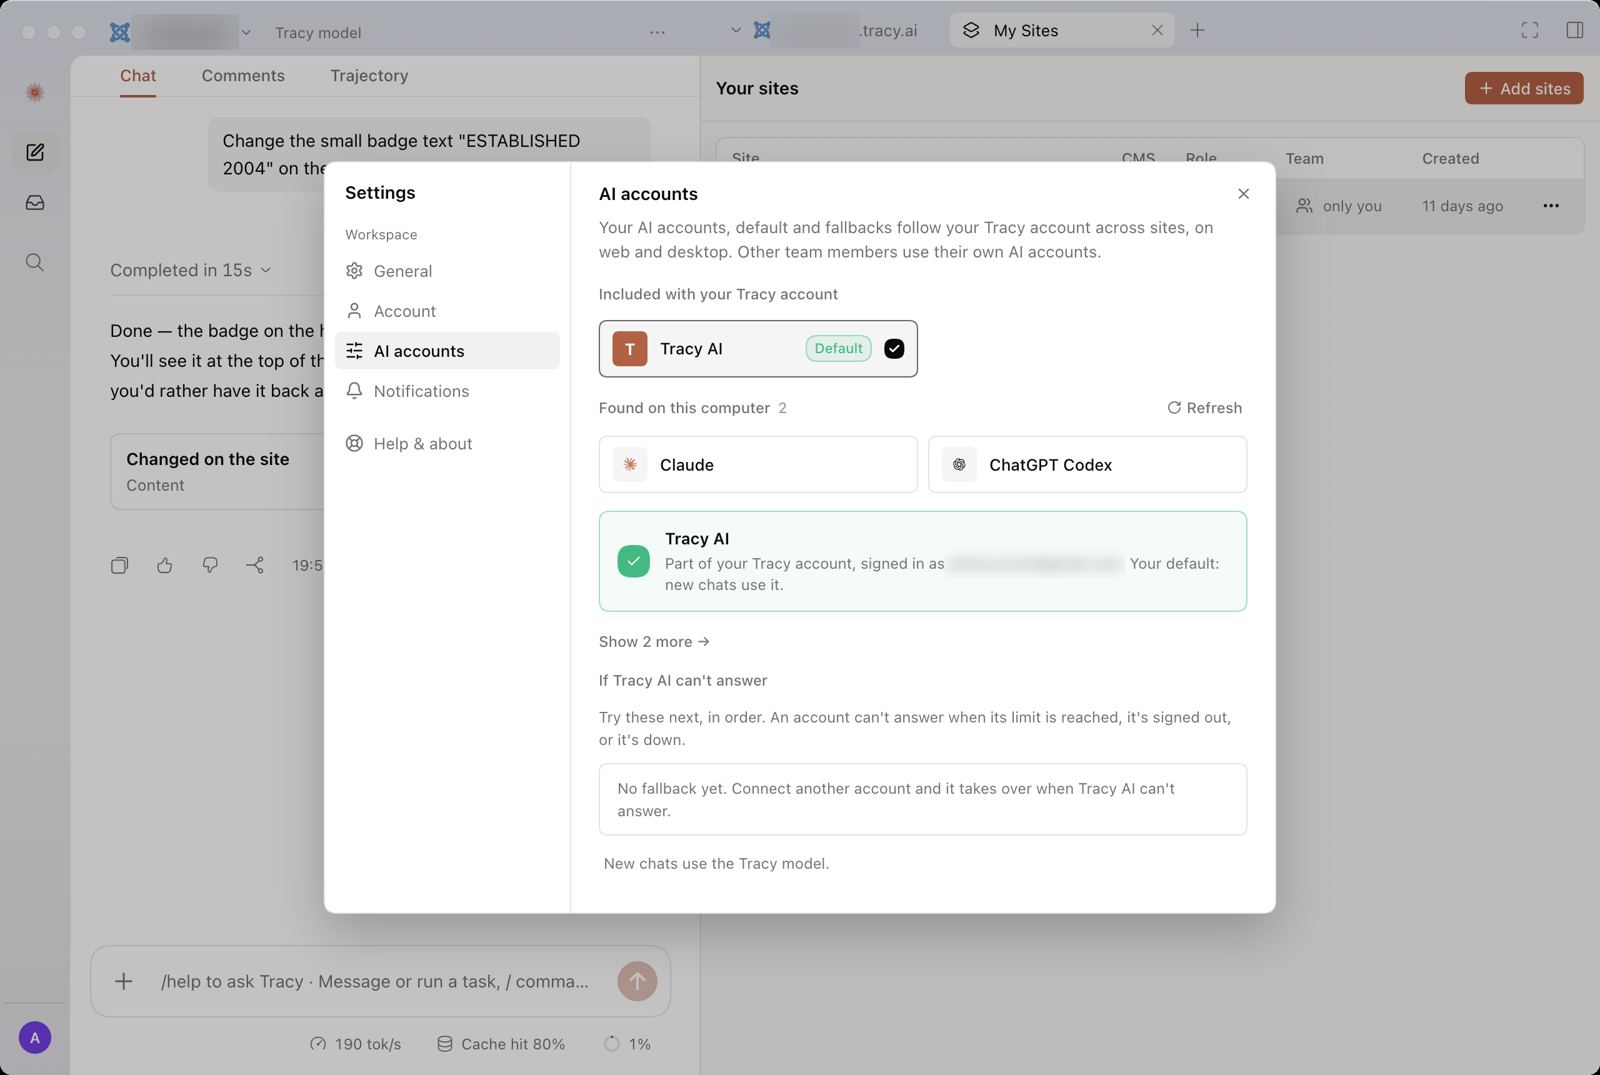The image size is (1600, 1075).
Task: Open row options for the site created 11 days ago
Action: pyautogui.click(x=1551, y=206)
